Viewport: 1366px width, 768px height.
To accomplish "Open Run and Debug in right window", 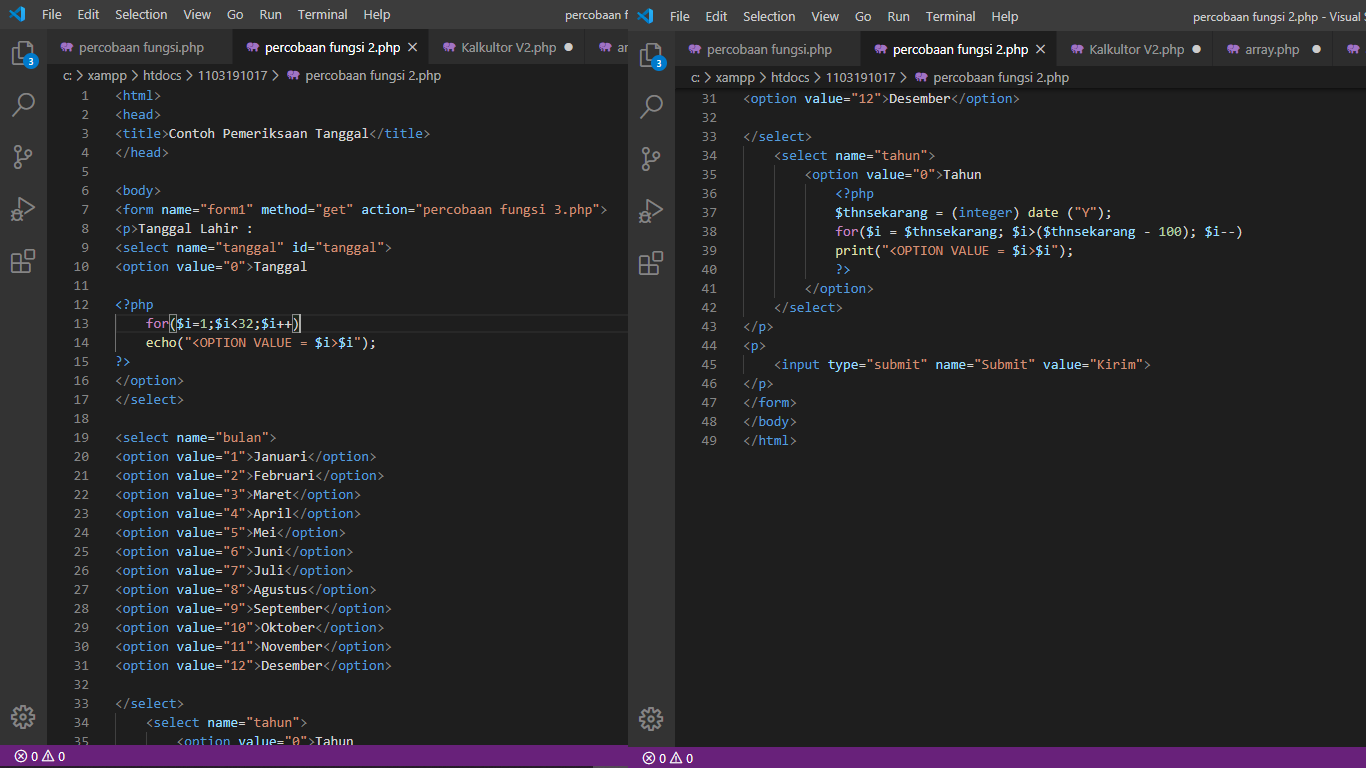I will [651, 211].
